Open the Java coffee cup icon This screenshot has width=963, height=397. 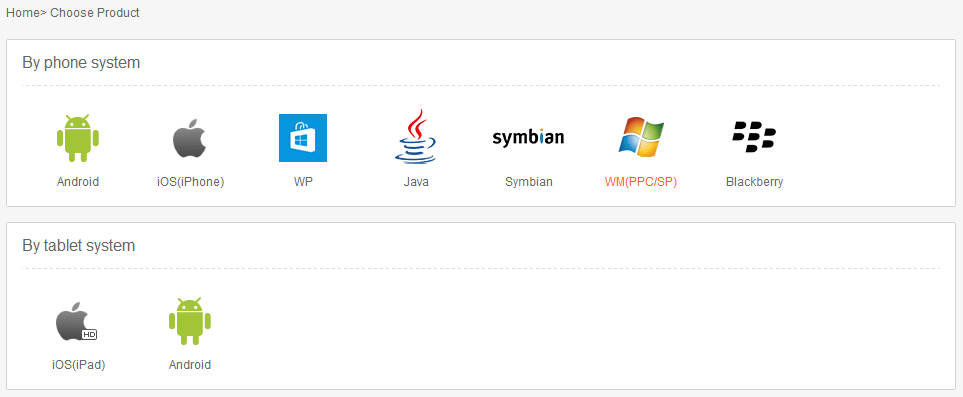pyautogui.click(x=416, y=136)
